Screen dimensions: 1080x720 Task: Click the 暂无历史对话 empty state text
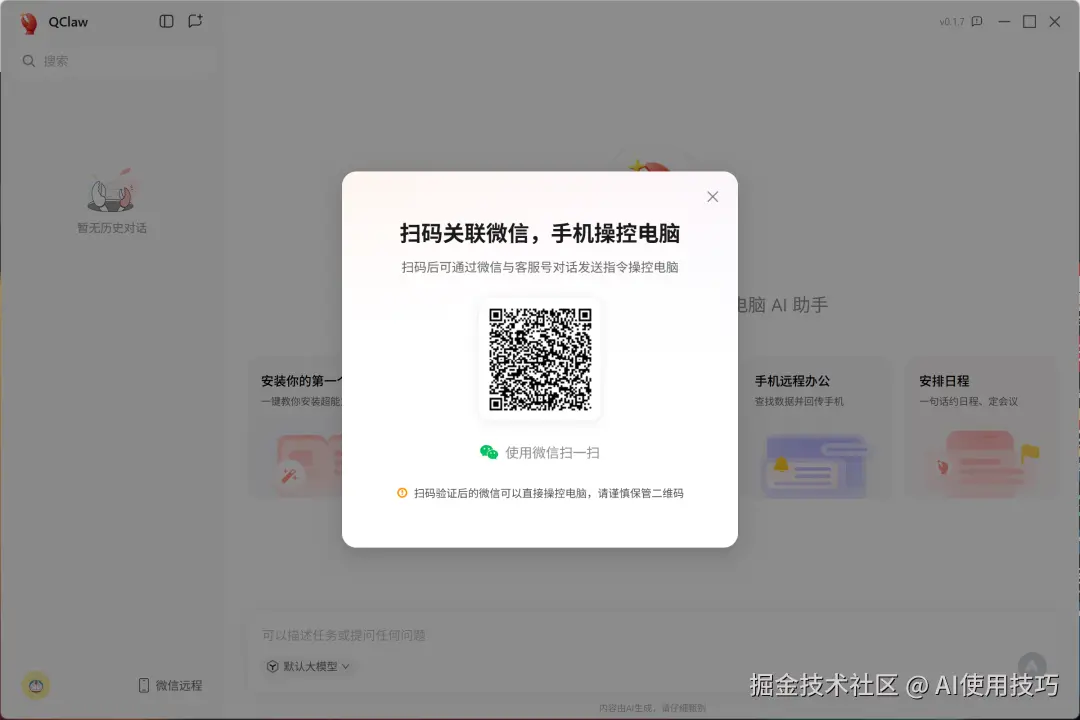click(112, 228)
